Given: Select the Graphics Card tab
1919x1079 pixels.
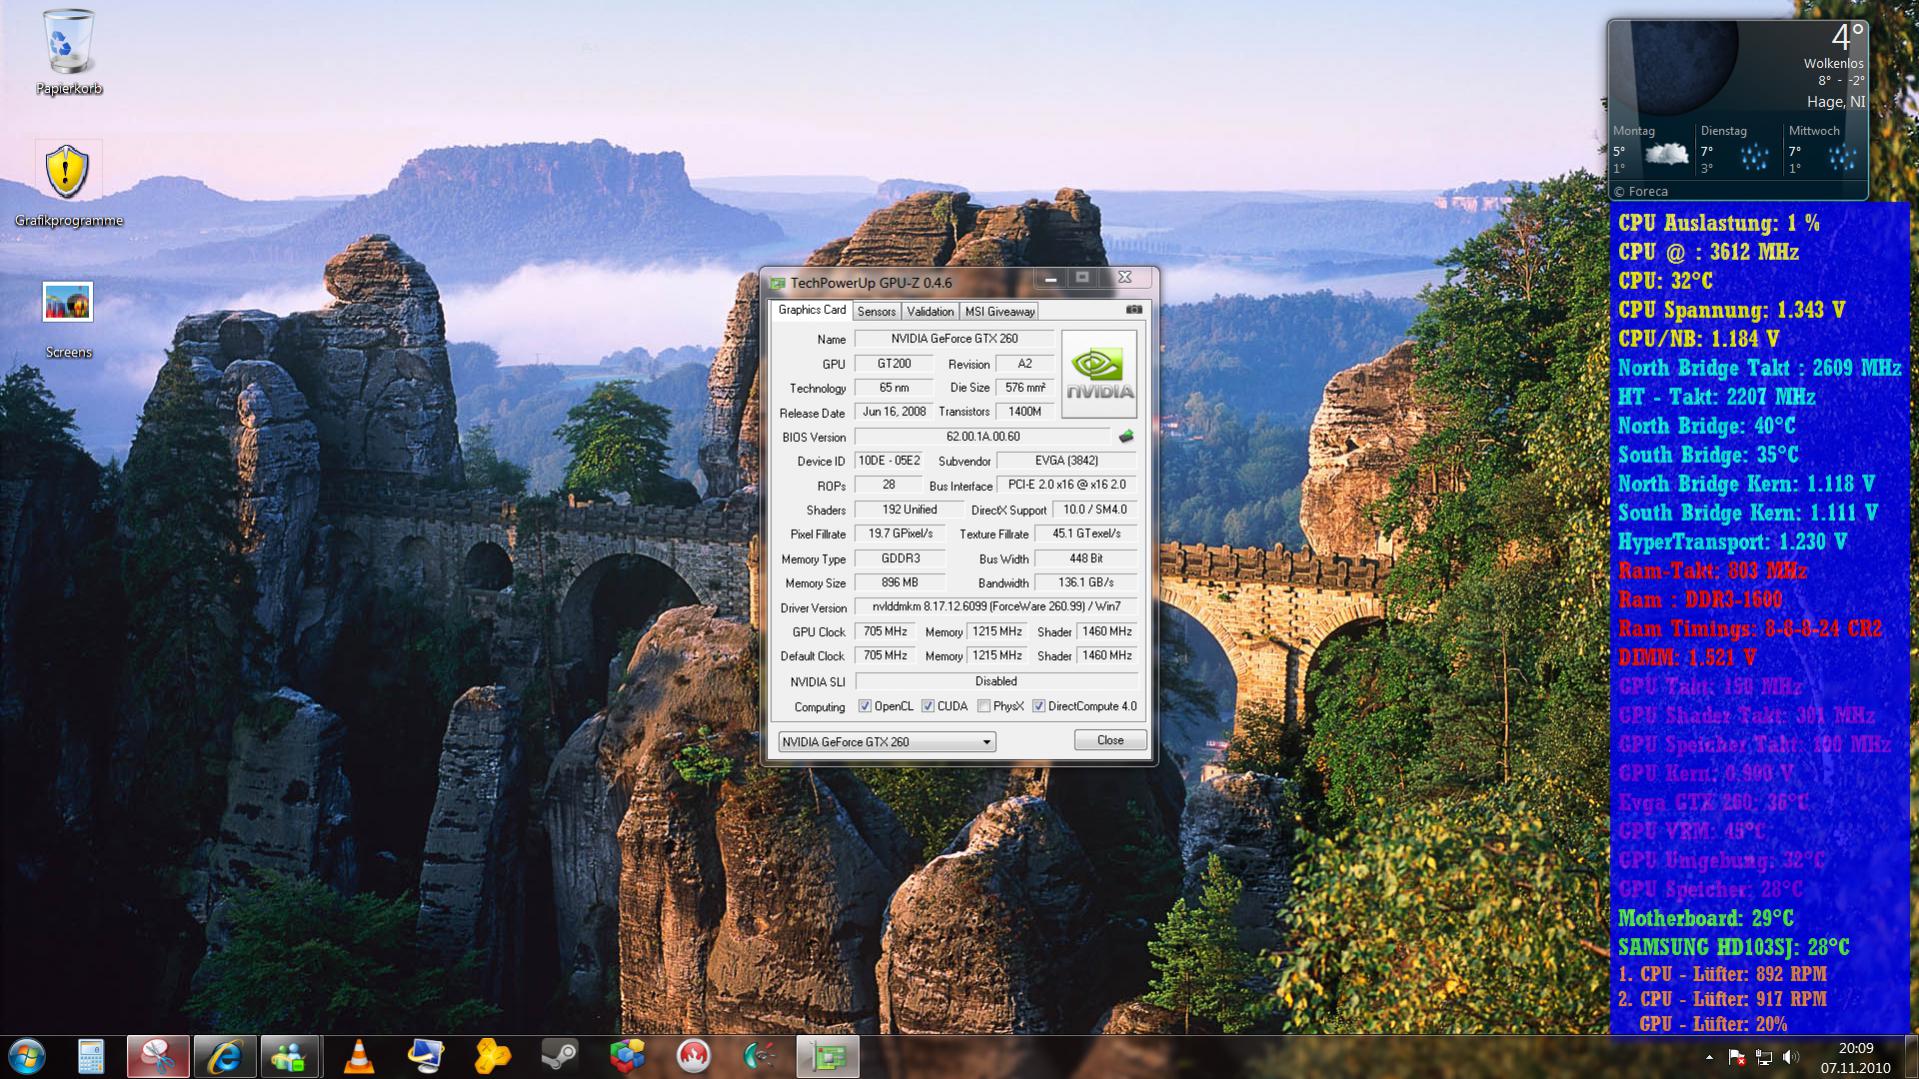Looking at the screenshot, I should click(x=812, y=310).
